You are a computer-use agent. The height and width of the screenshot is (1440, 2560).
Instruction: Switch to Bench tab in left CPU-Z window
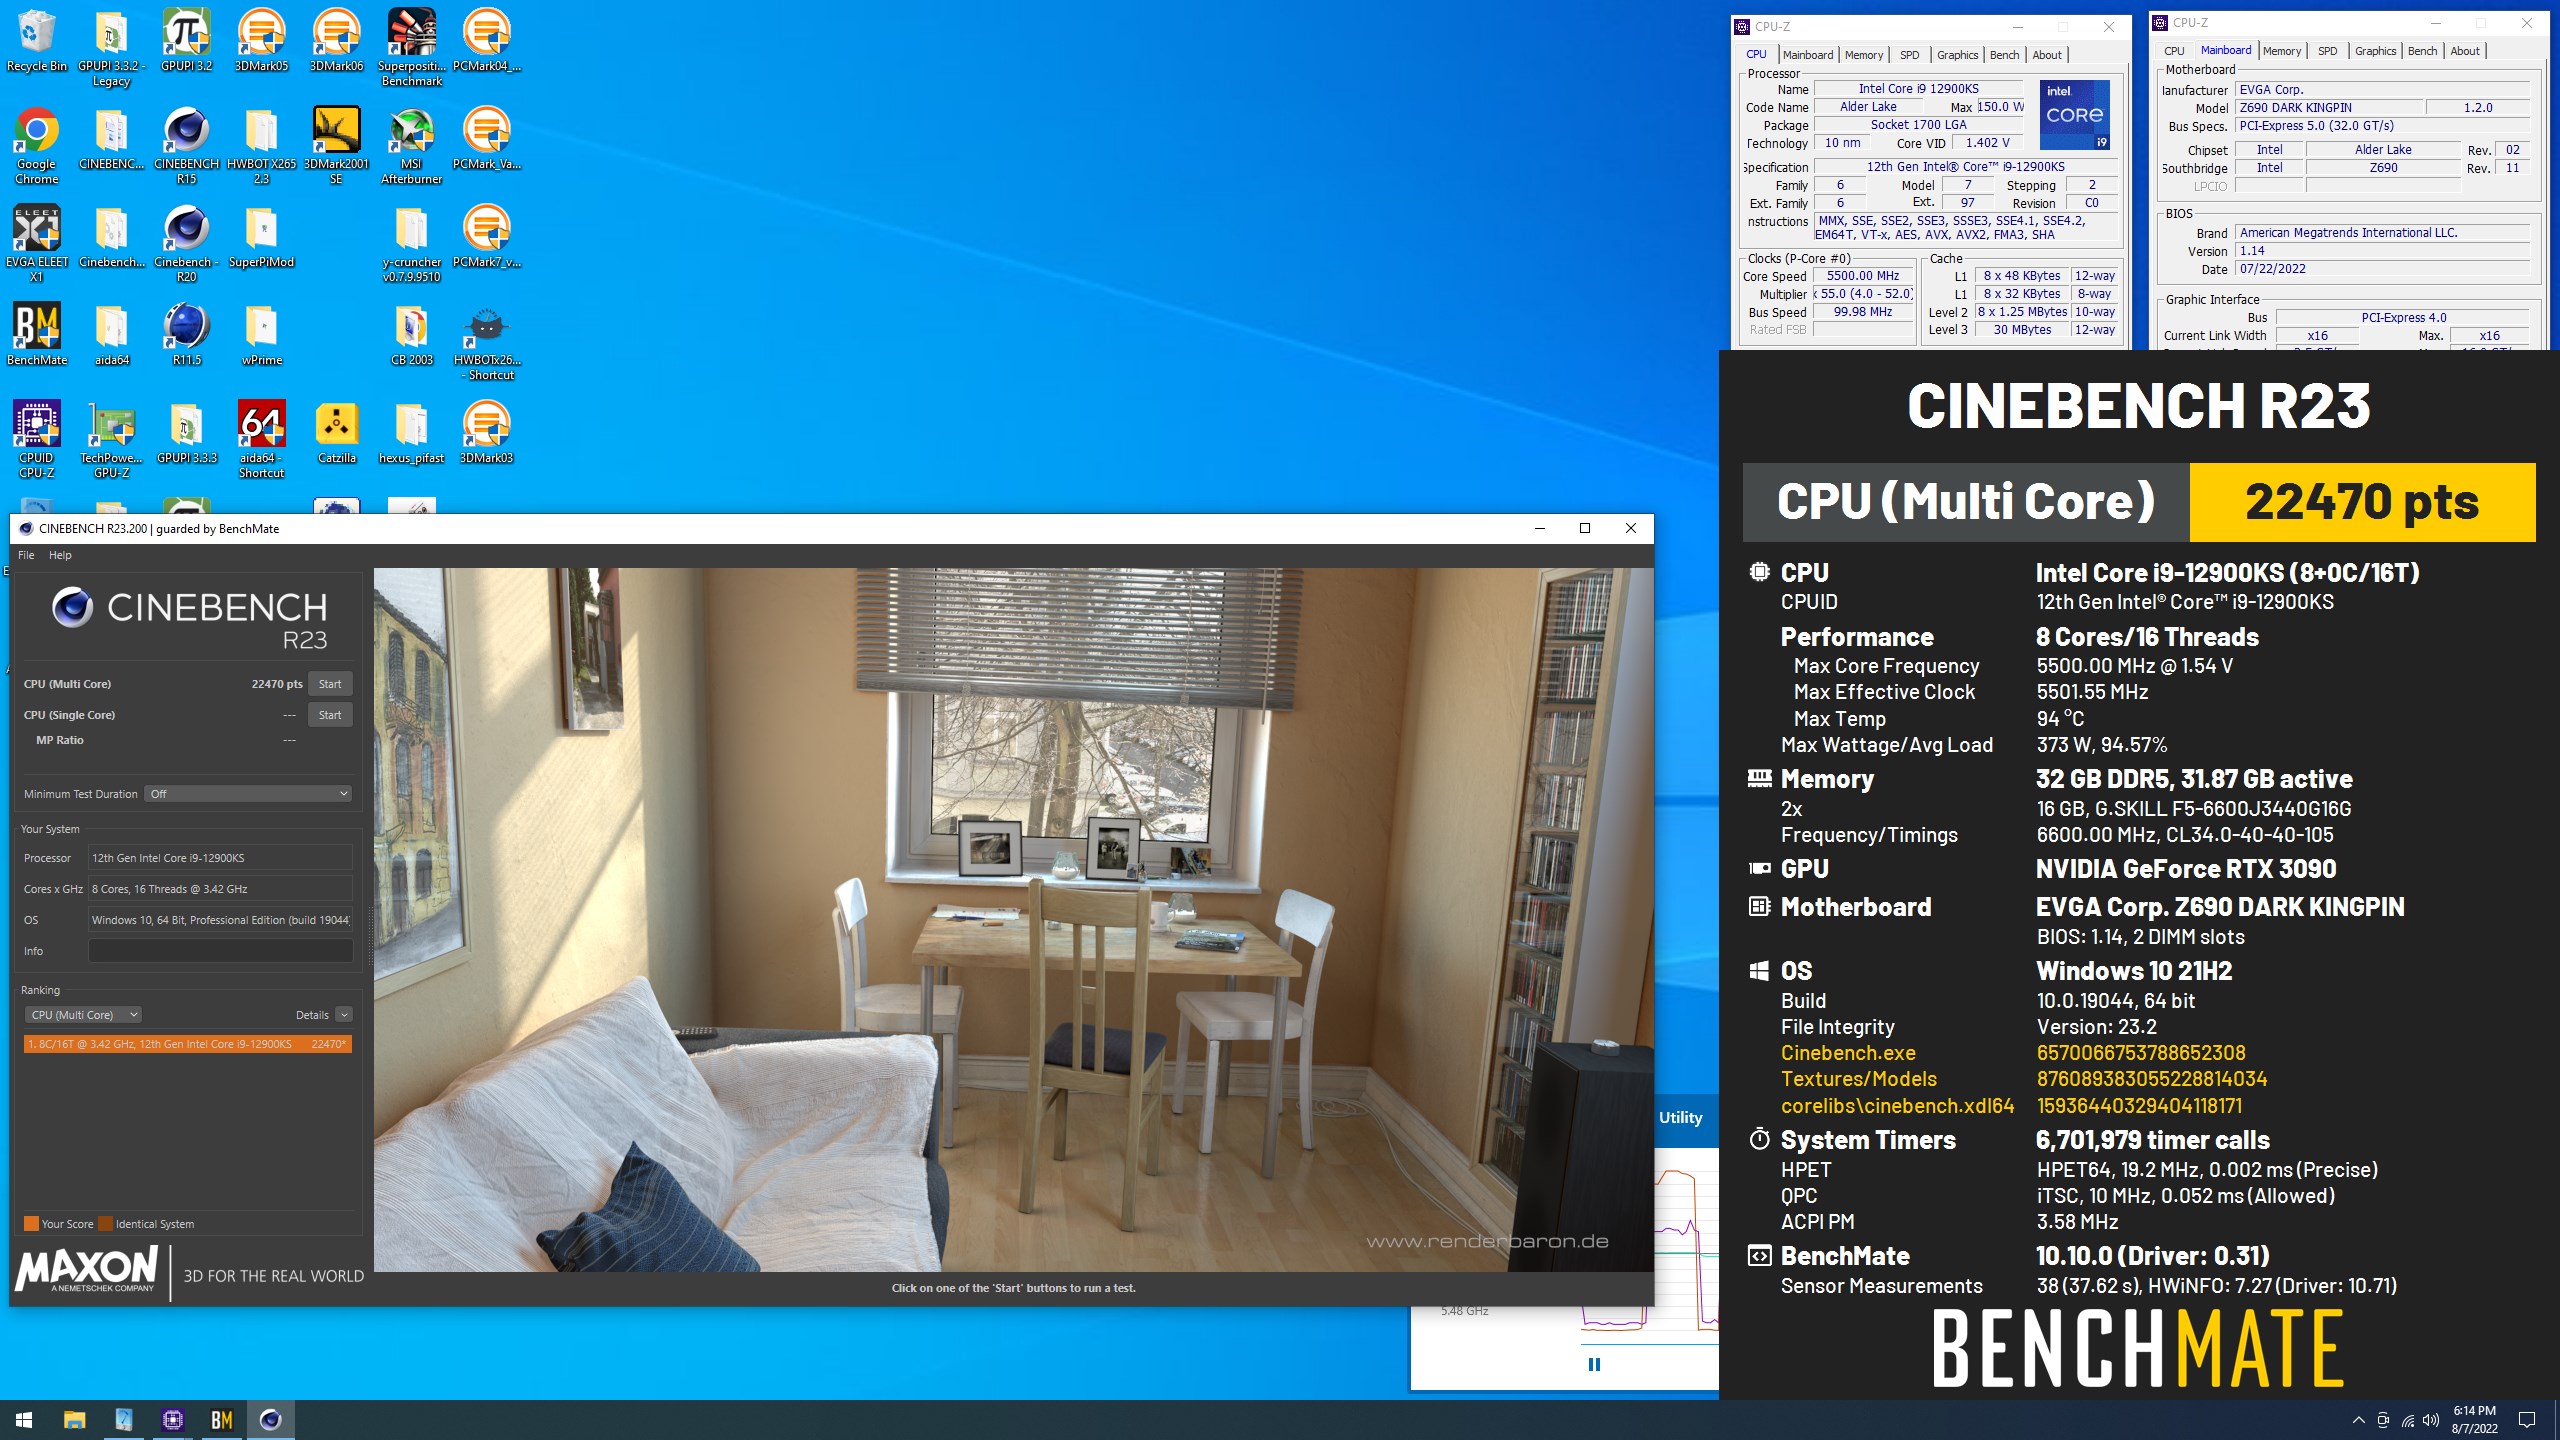(x=2004, y=55)
